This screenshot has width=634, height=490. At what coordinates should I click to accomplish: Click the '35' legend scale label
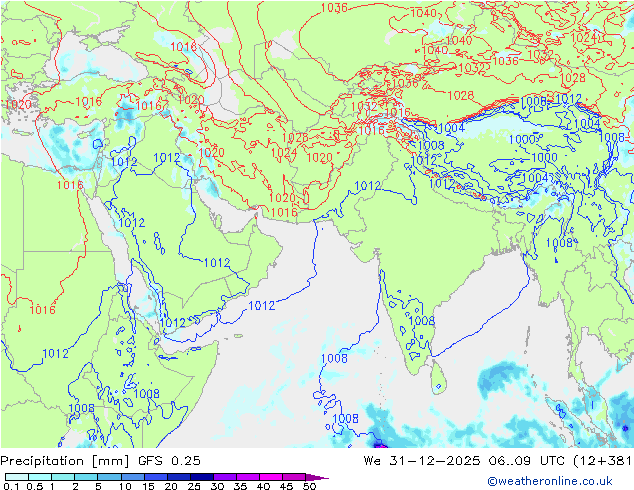tap(240, 486)
